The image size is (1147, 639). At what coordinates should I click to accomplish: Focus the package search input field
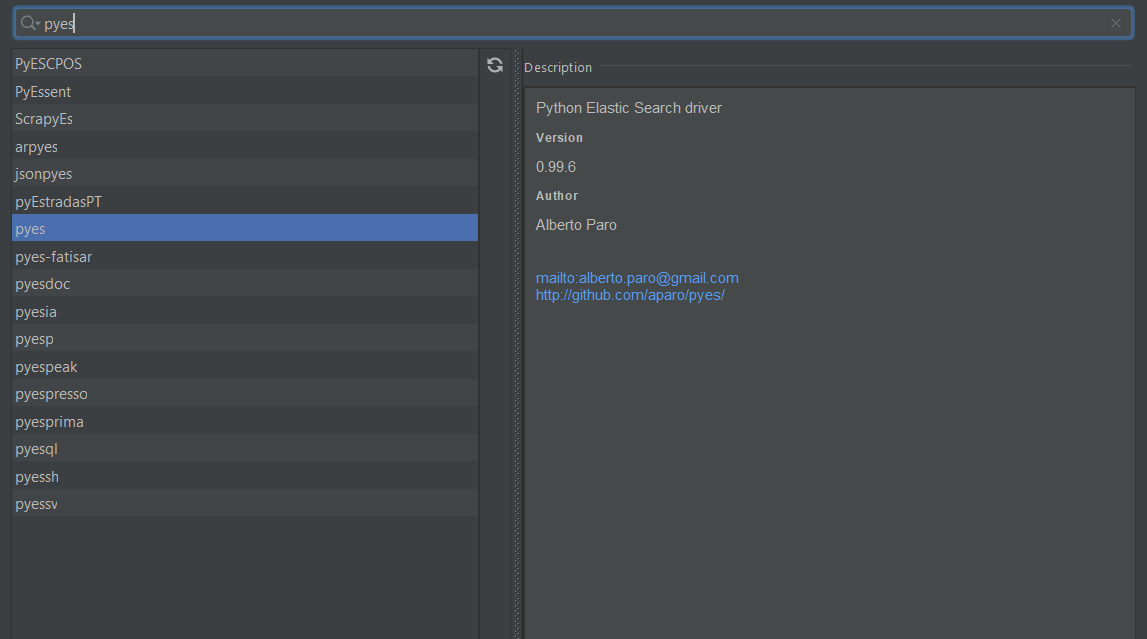(574, 23)
